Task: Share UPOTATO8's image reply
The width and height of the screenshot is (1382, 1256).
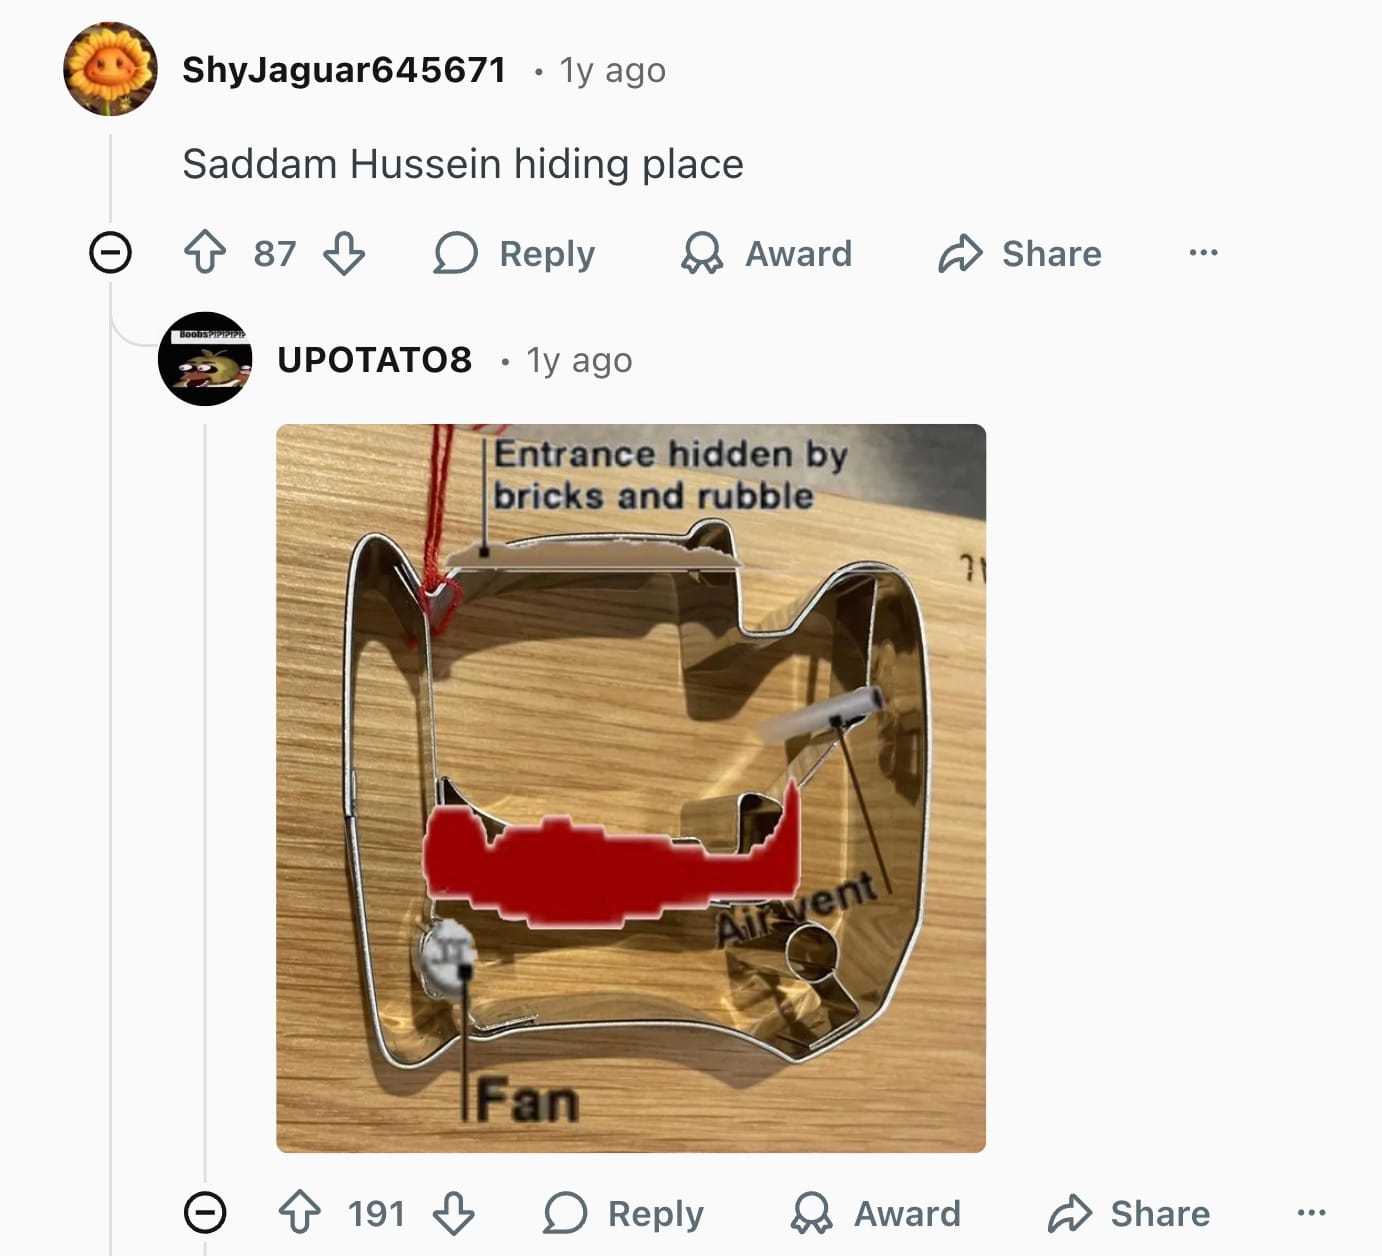Action: click(1128, 1213)
